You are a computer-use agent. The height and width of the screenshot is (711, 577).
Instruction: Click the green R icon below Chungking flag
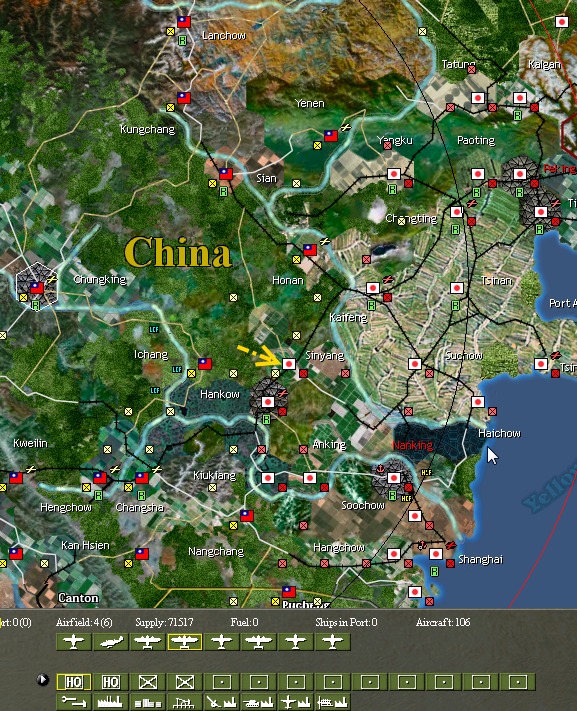[x=36, y=306]
